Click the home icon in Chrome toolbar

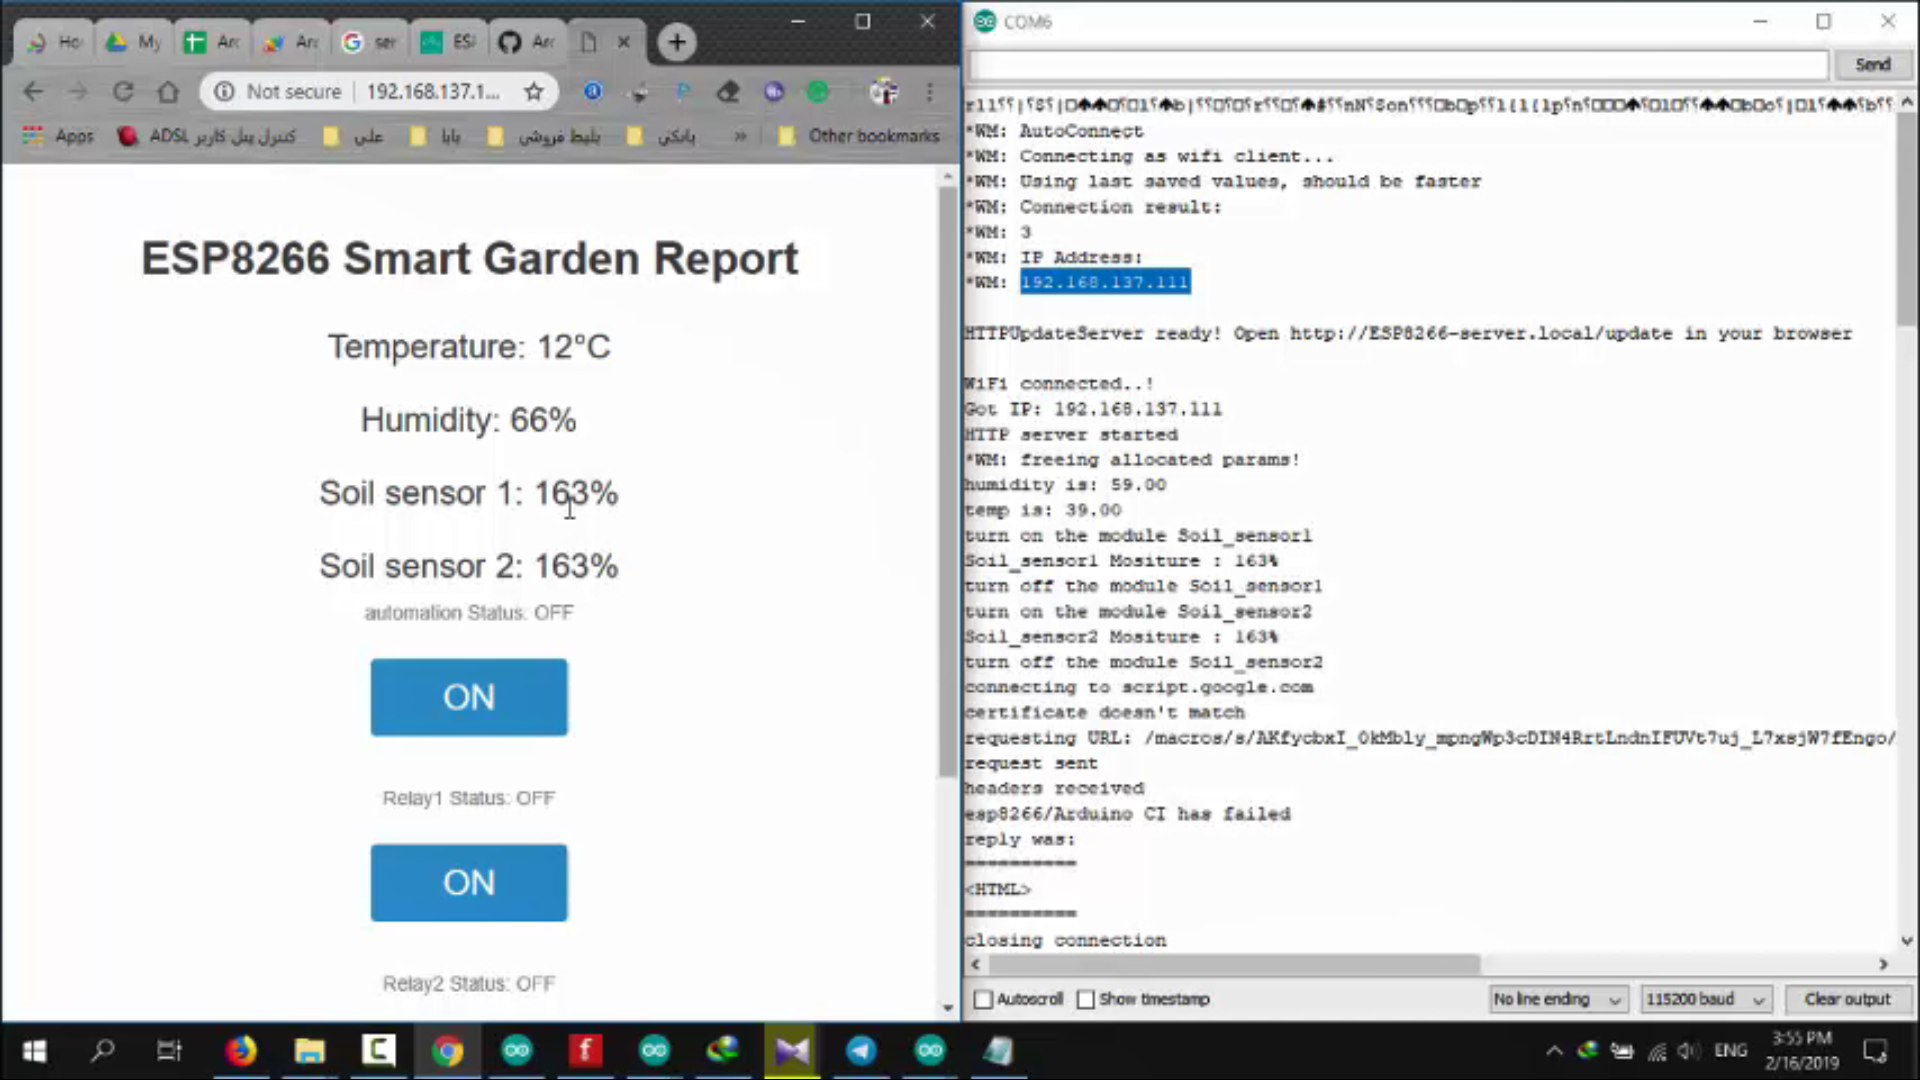[x=167, y=91]
